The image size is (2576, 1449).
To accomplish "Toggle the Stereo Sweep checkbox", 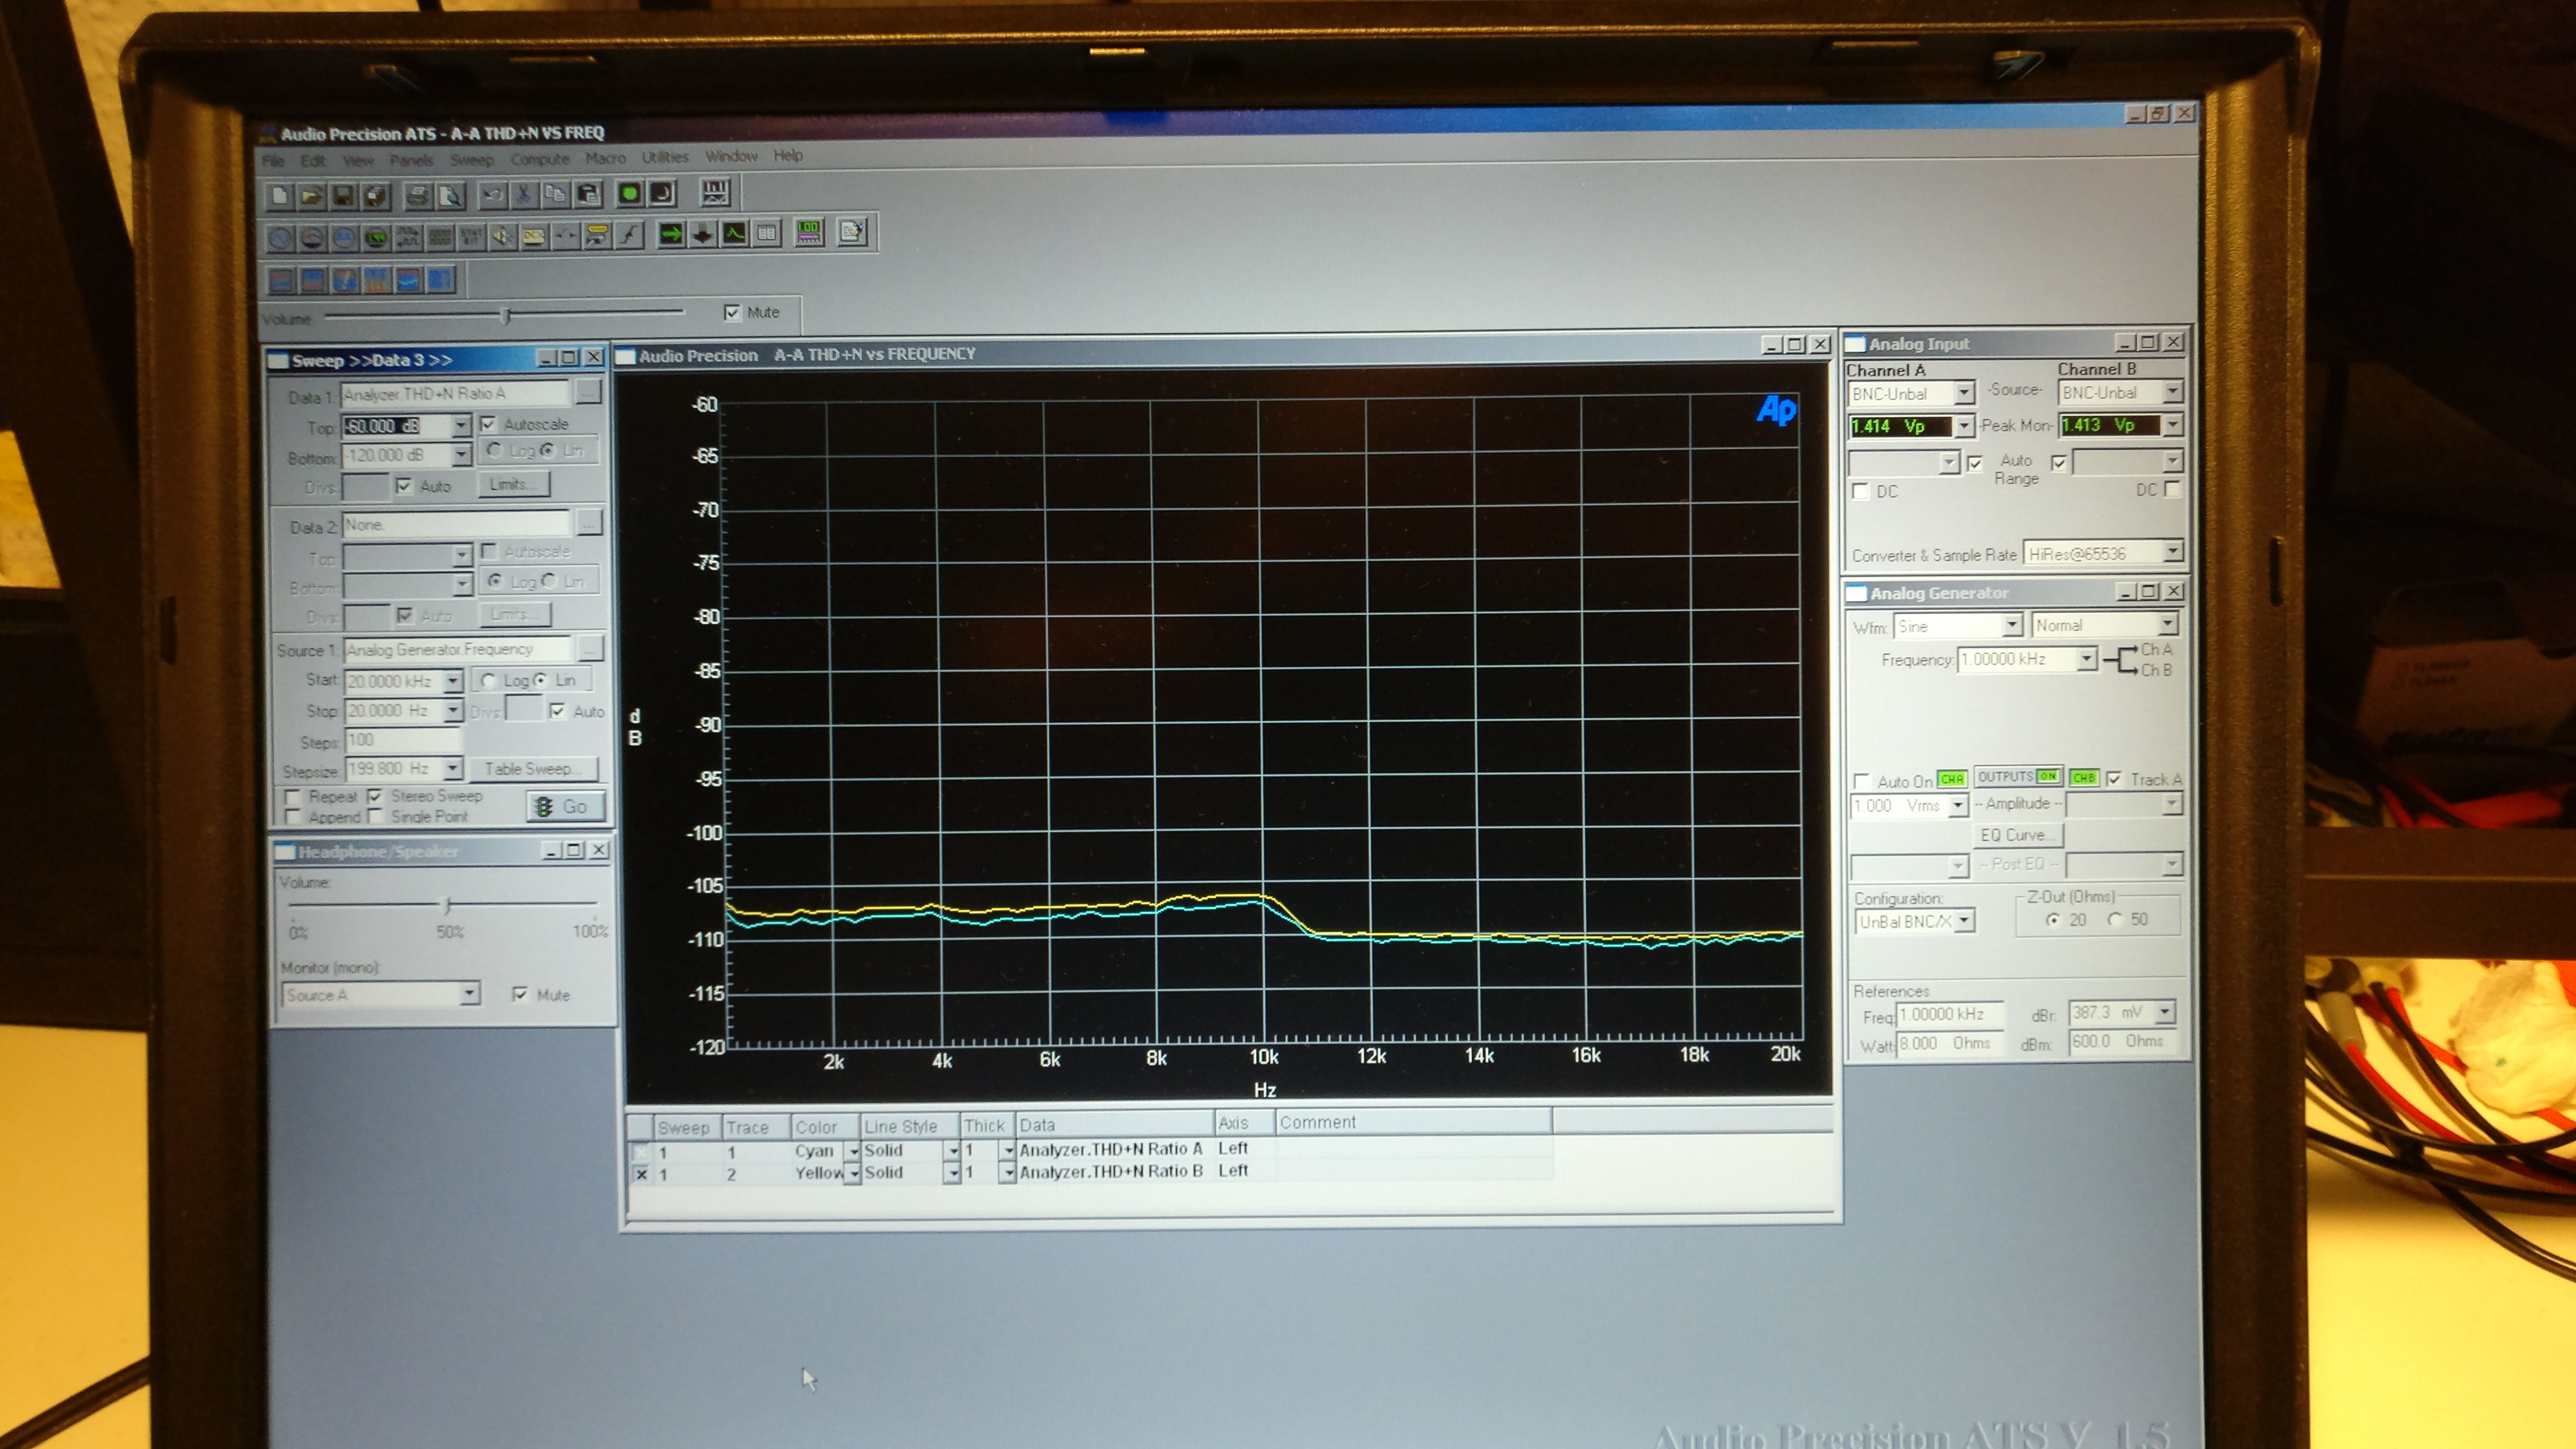I will coord(376,796).
